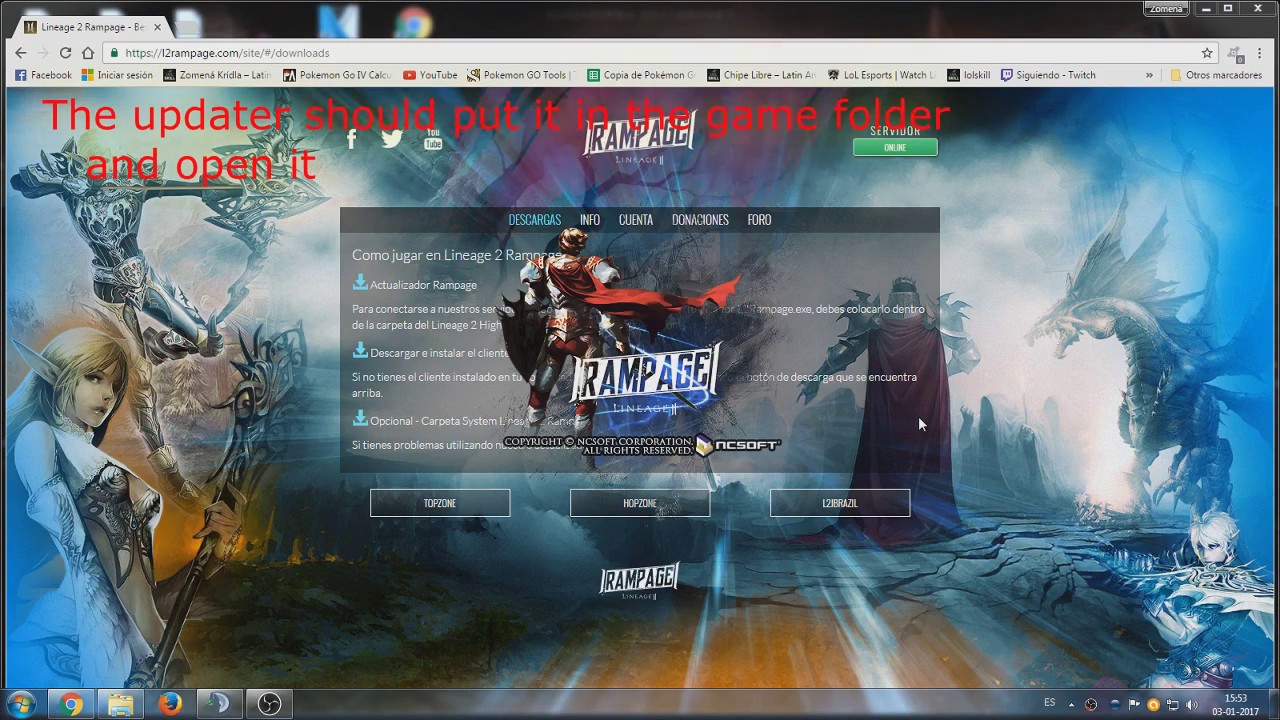The width and height of the screenshot is (1280, 720).
Task: Open the Facebook bookmark
Action: (x=43, y=75)
